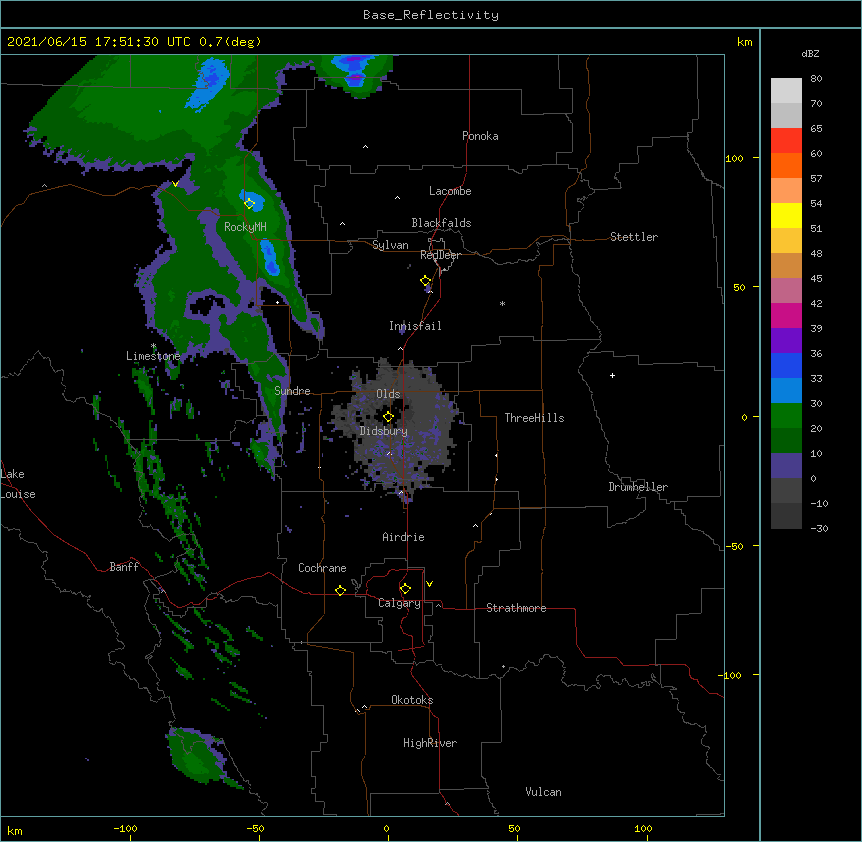Click the light blue 33 dBZ legend swatch
Image resolution: width=862 pixels, height=842 pixels.
(786, 390)
